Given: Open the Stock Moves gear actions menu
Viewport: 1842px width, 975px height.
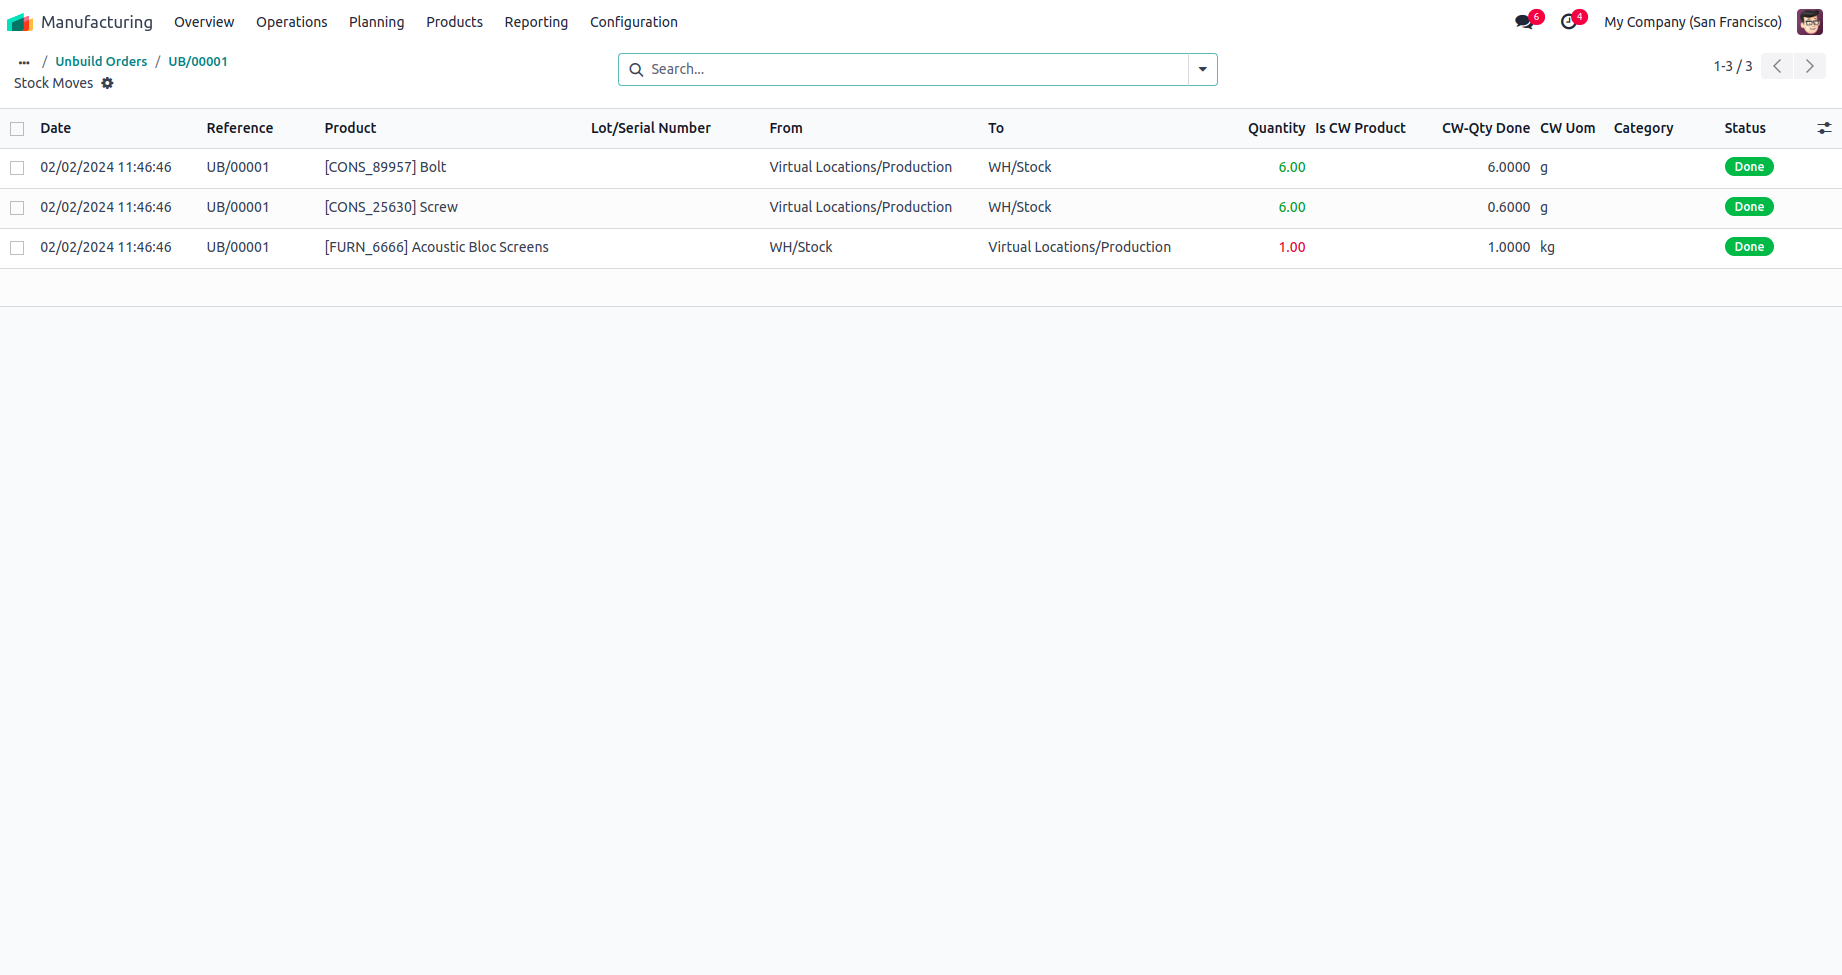Looking at the screenshot, I should tap(107, 83).
